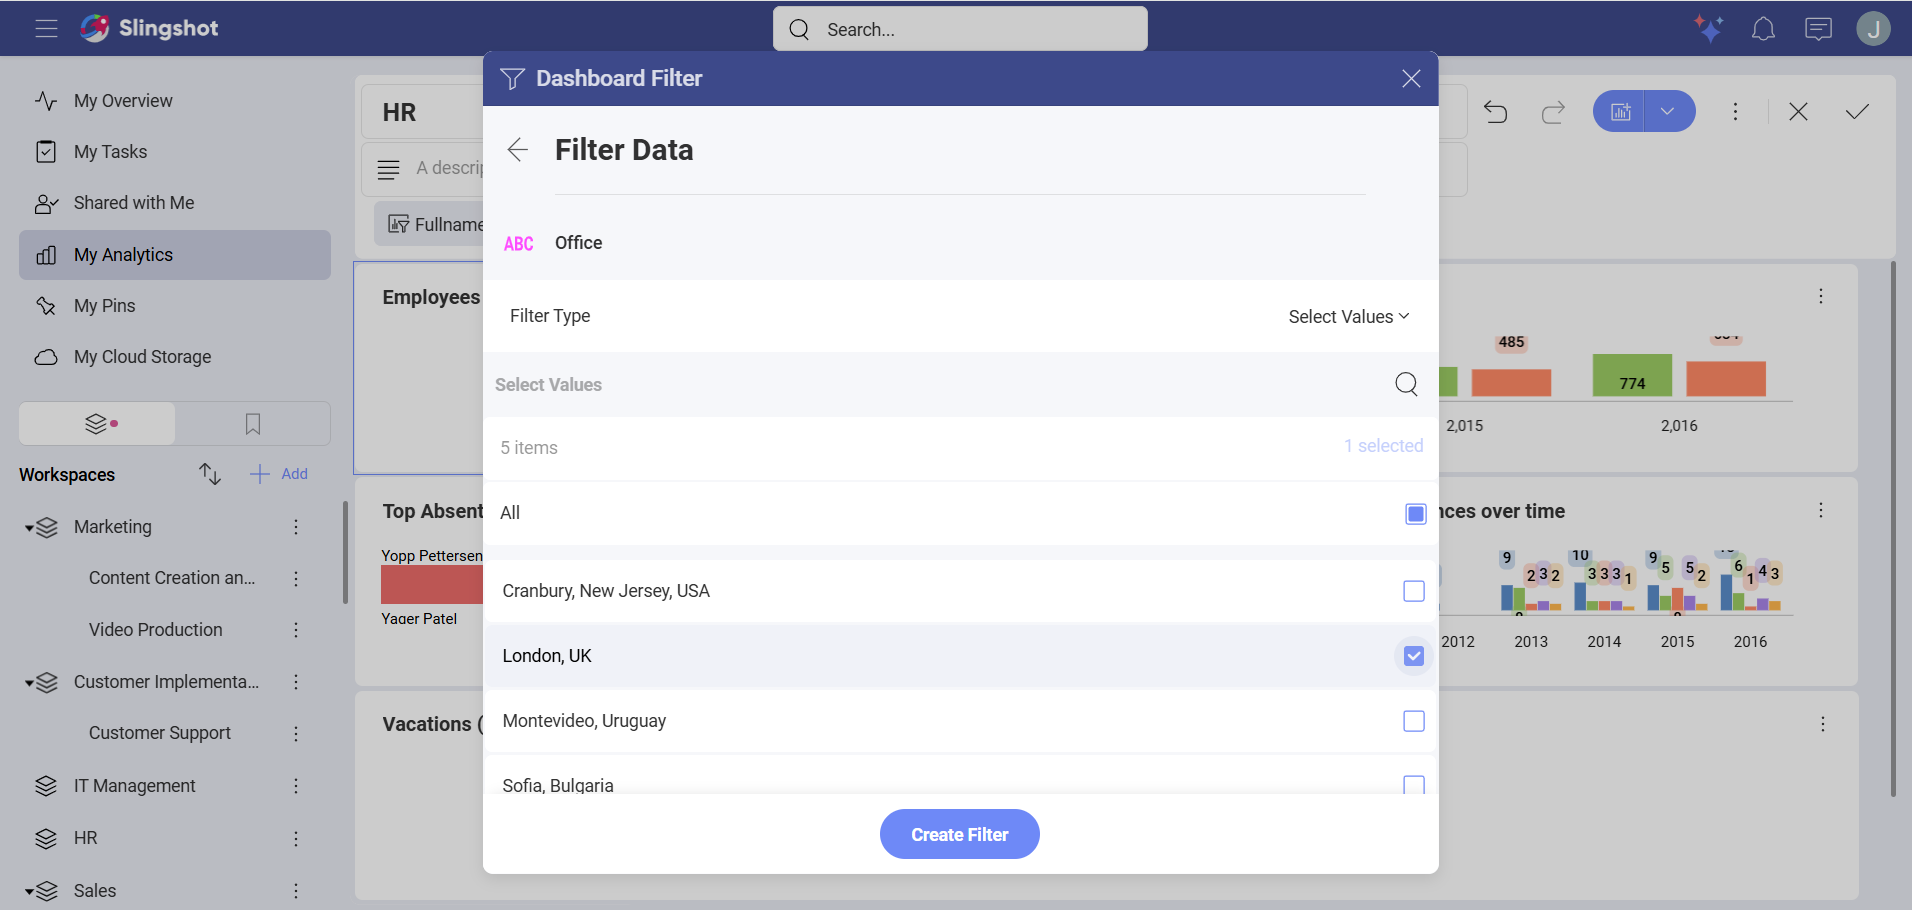Open the AI sparkle assistant icon
This screenshot has width=1912, height=910.
tap(1708, 28)
